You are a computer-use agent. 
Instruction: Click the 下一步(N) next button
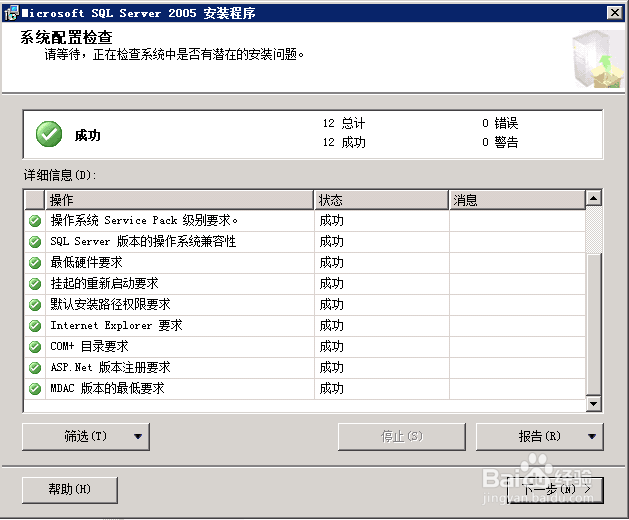tap(555, 490)
